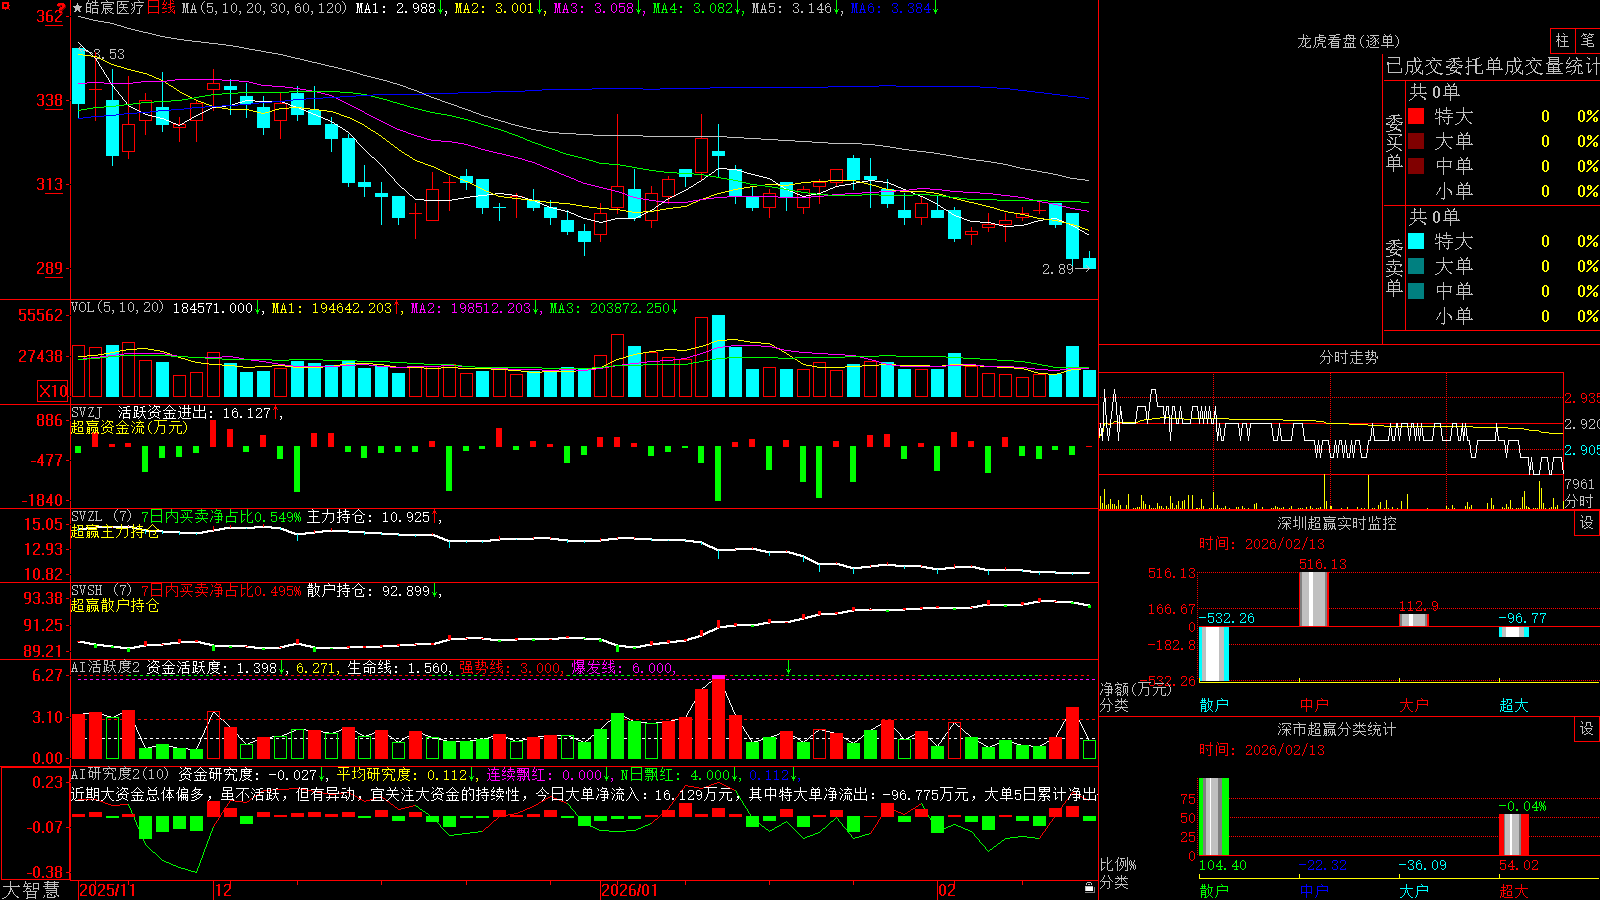
Task: Click the 爆发线: 6.000 value
Action: (623, 667)
